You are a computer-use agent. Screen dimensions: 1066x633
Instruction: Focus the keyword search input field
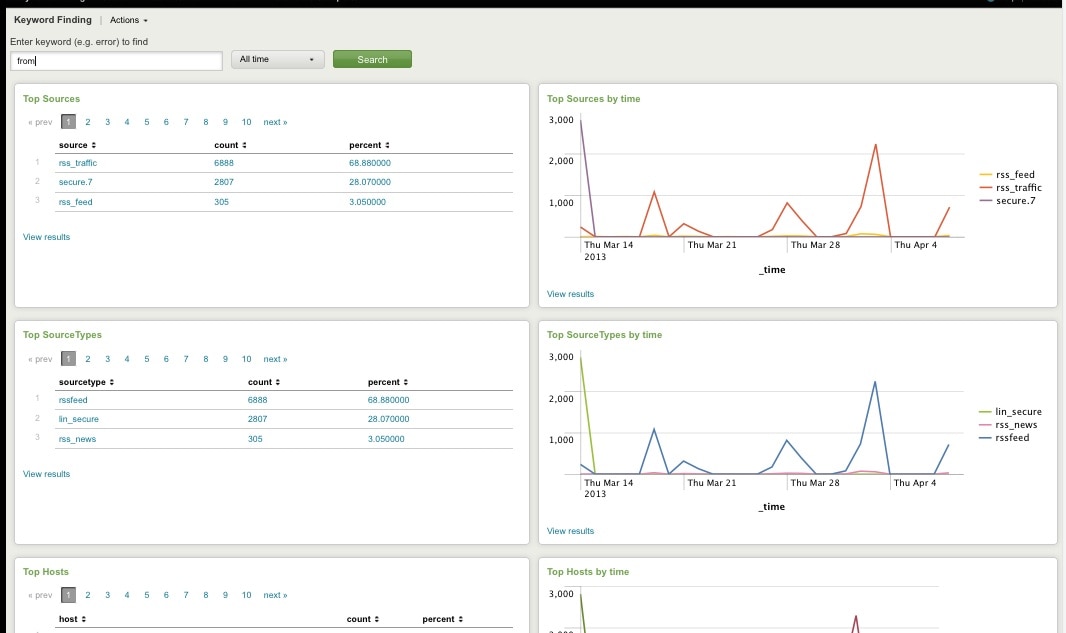click(116, 61)
